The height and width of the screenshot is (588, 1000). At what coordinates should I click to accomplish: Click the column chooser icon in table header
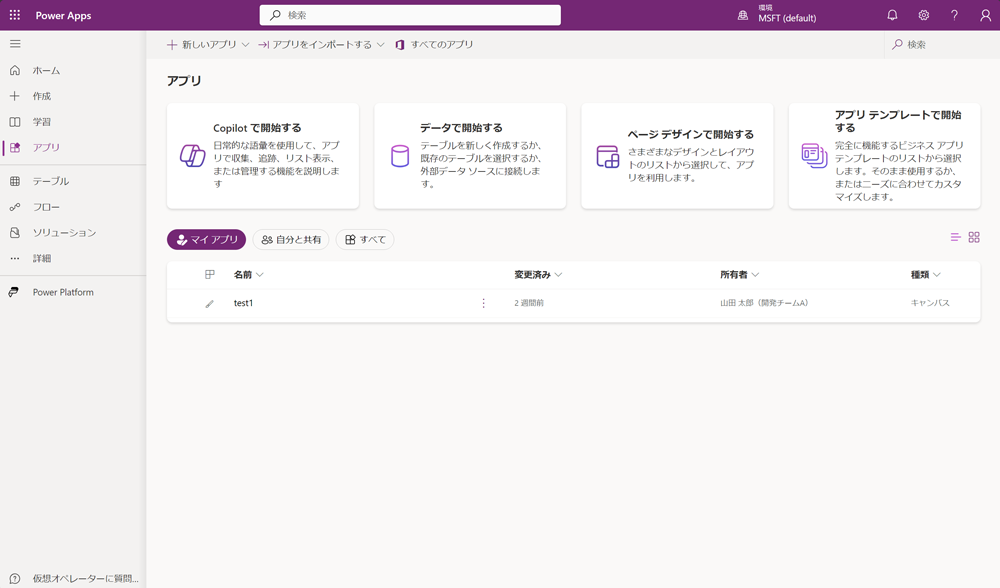210,274
